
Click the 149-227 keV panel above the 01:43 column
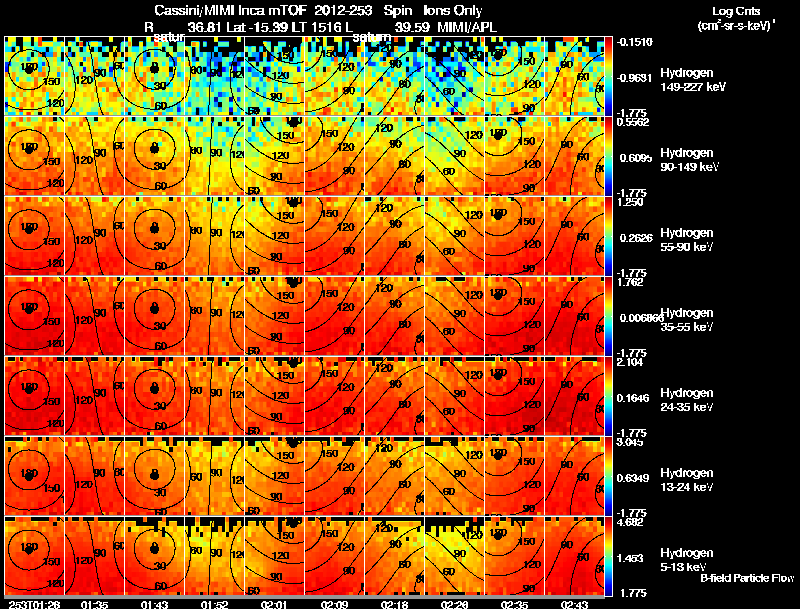pyautogui.click(x=155, y=76)
